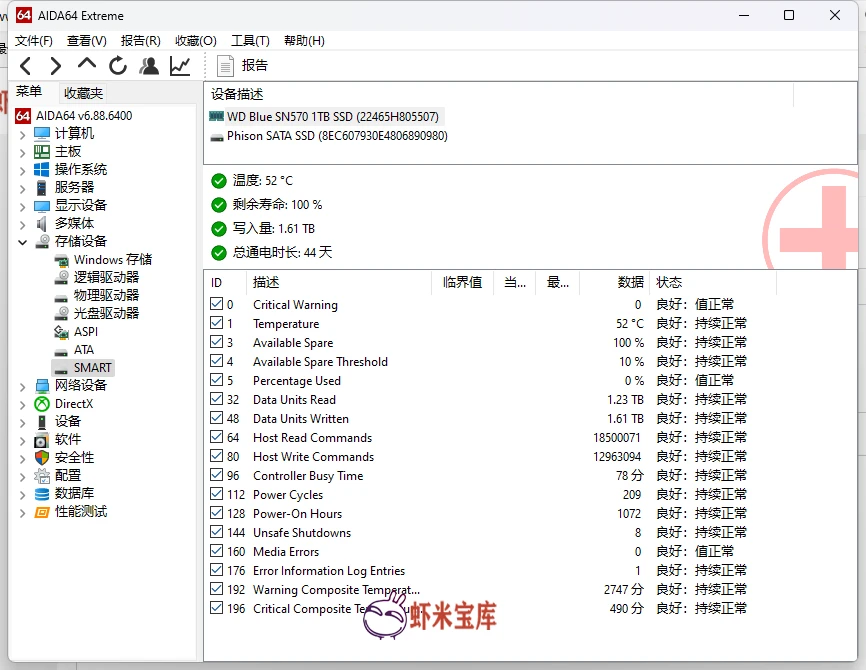Expand the 操作系统 tree node
Screen dimensions: 866x670
23,171
